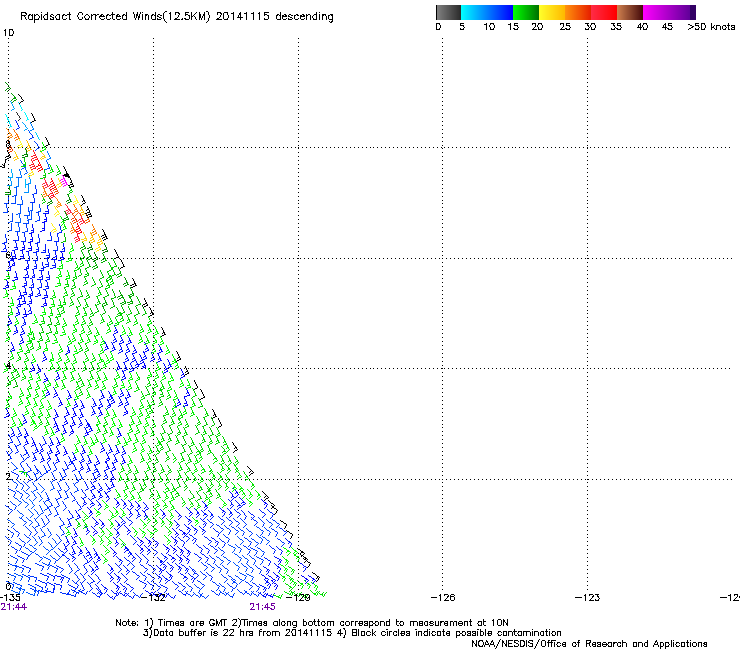The height and width of the screenshot is (650, 740).
Task: Click the latitude axis label '10'
Action: pyautogui.click(x=8, y=33)
